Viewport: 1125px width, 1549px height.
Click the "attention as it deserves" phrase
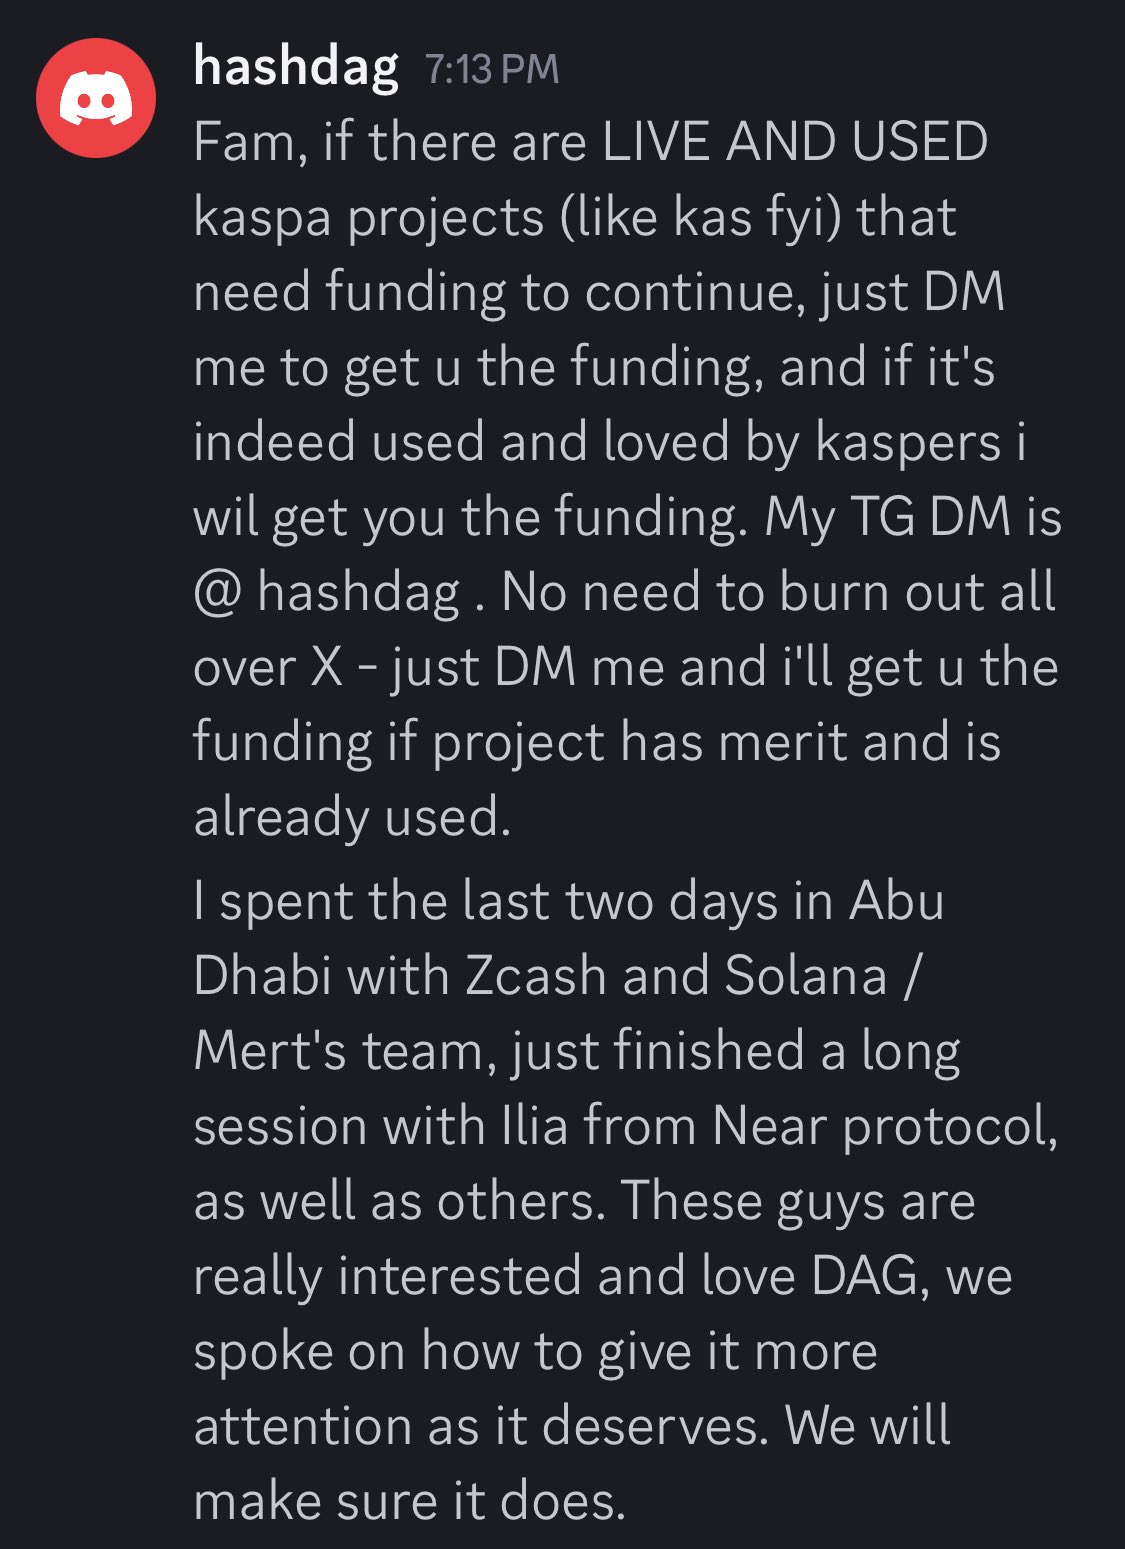480,1426
